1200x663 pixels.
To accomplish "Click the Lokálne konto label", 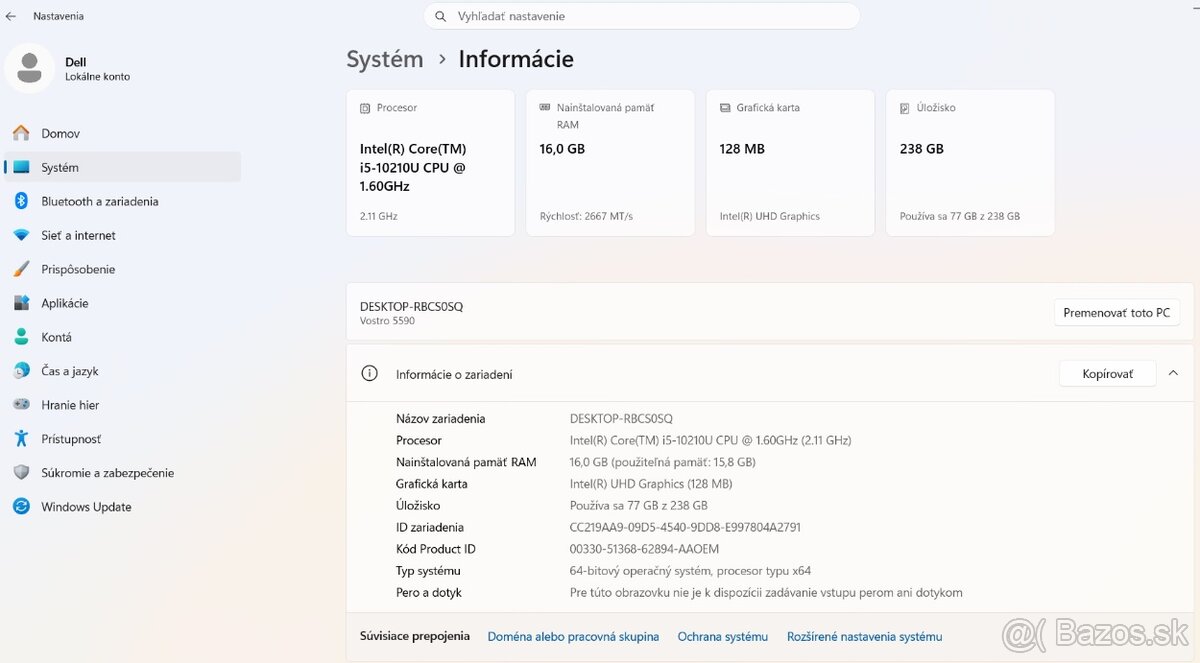I will tap(98, 77).
